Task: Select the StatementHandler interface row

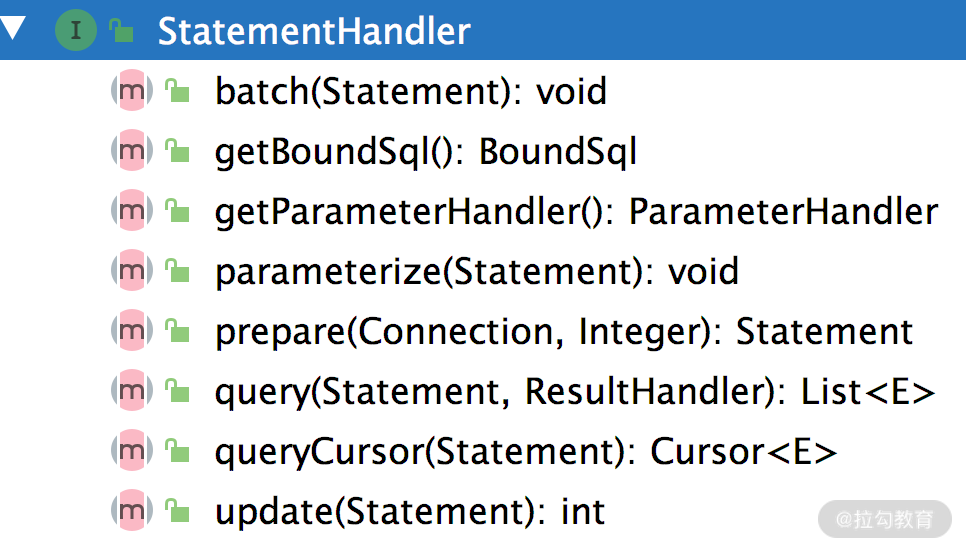Action: [314, 31]
